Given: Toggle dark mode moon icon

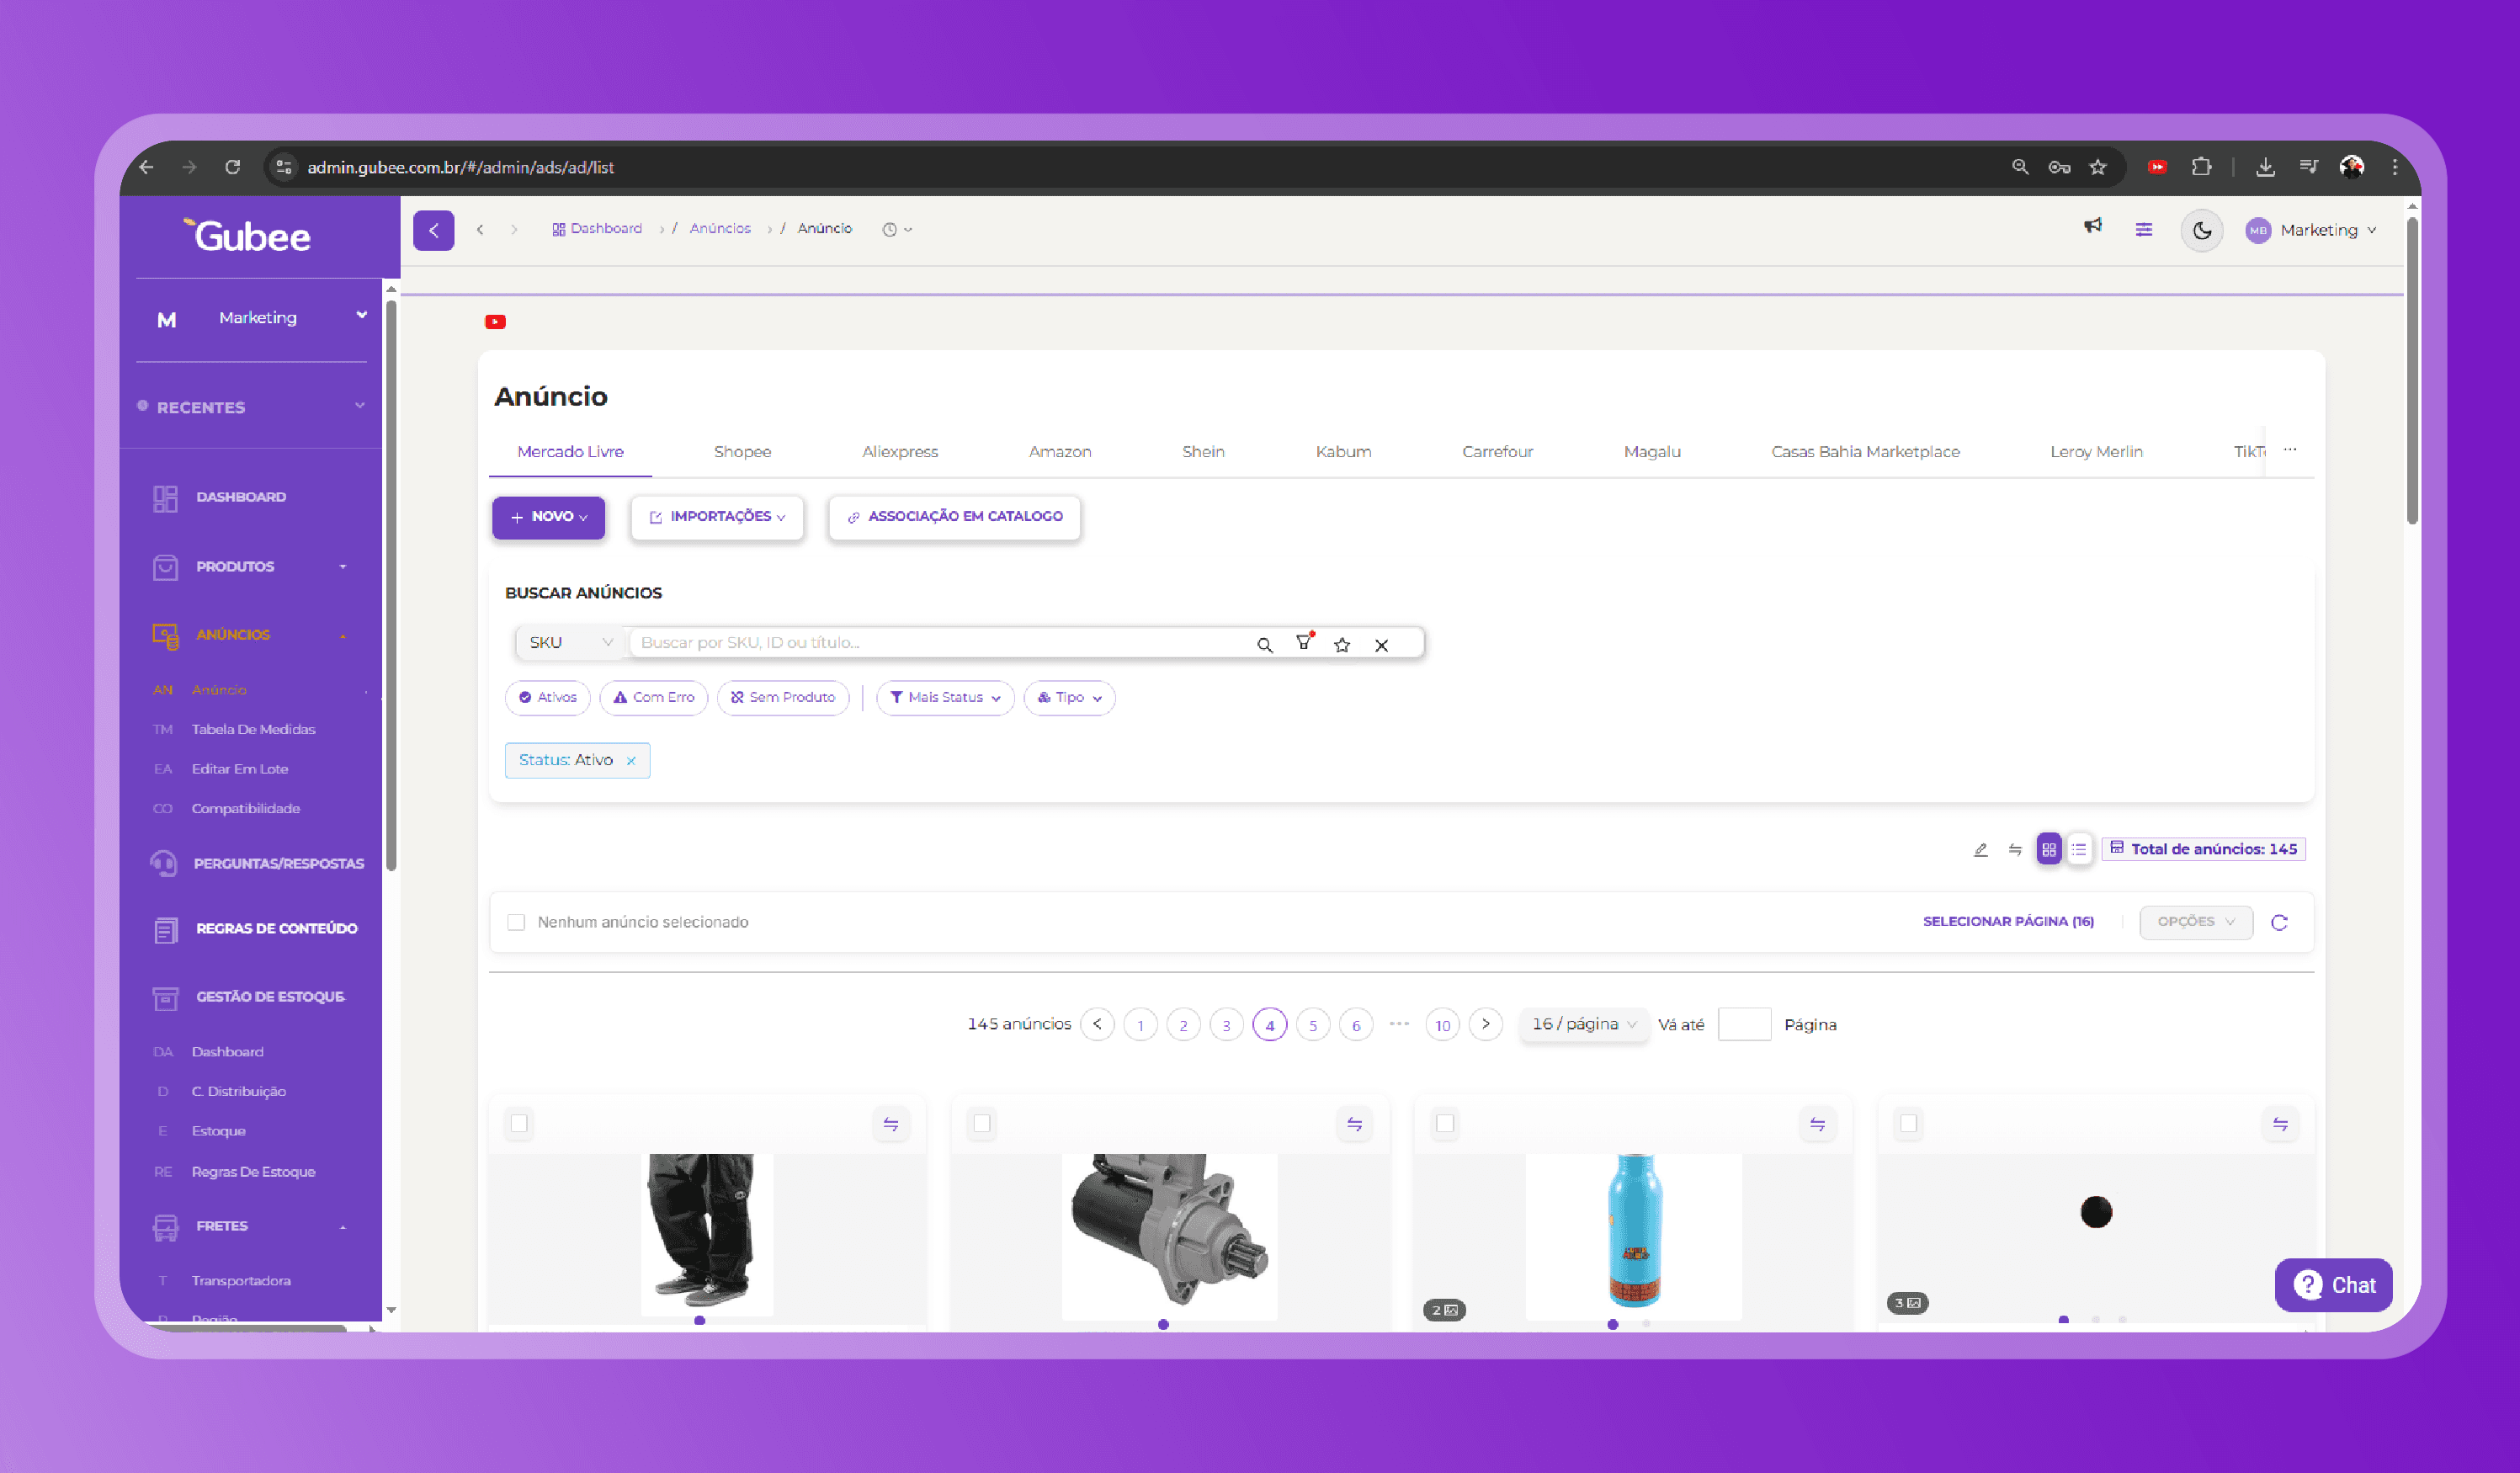Looking at the screenshot, I should (x=2201, y=230).
